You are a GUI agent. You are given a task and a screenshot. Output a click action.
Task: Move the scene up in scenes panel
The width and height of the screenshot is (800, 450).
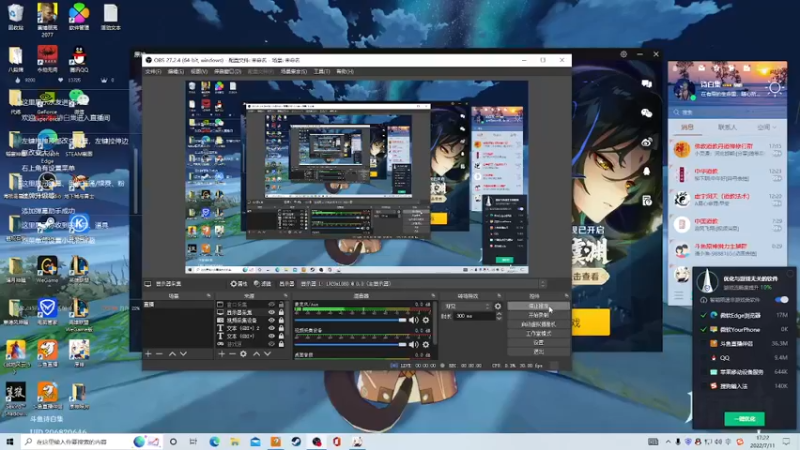tap(172, 354)
